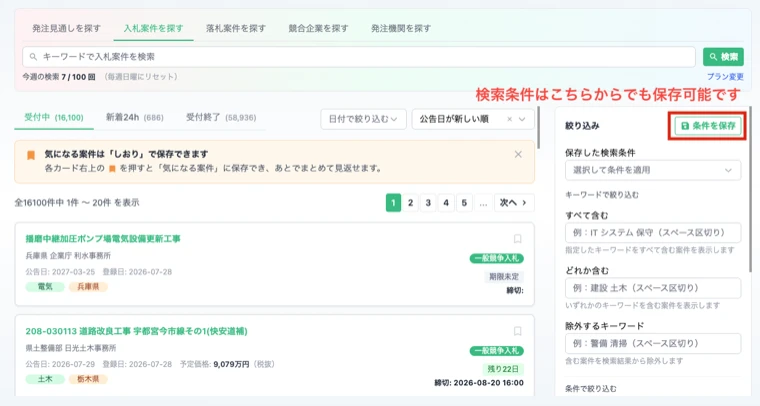
Task: Click the 除外するキーワード field
Action: point(653,343)
